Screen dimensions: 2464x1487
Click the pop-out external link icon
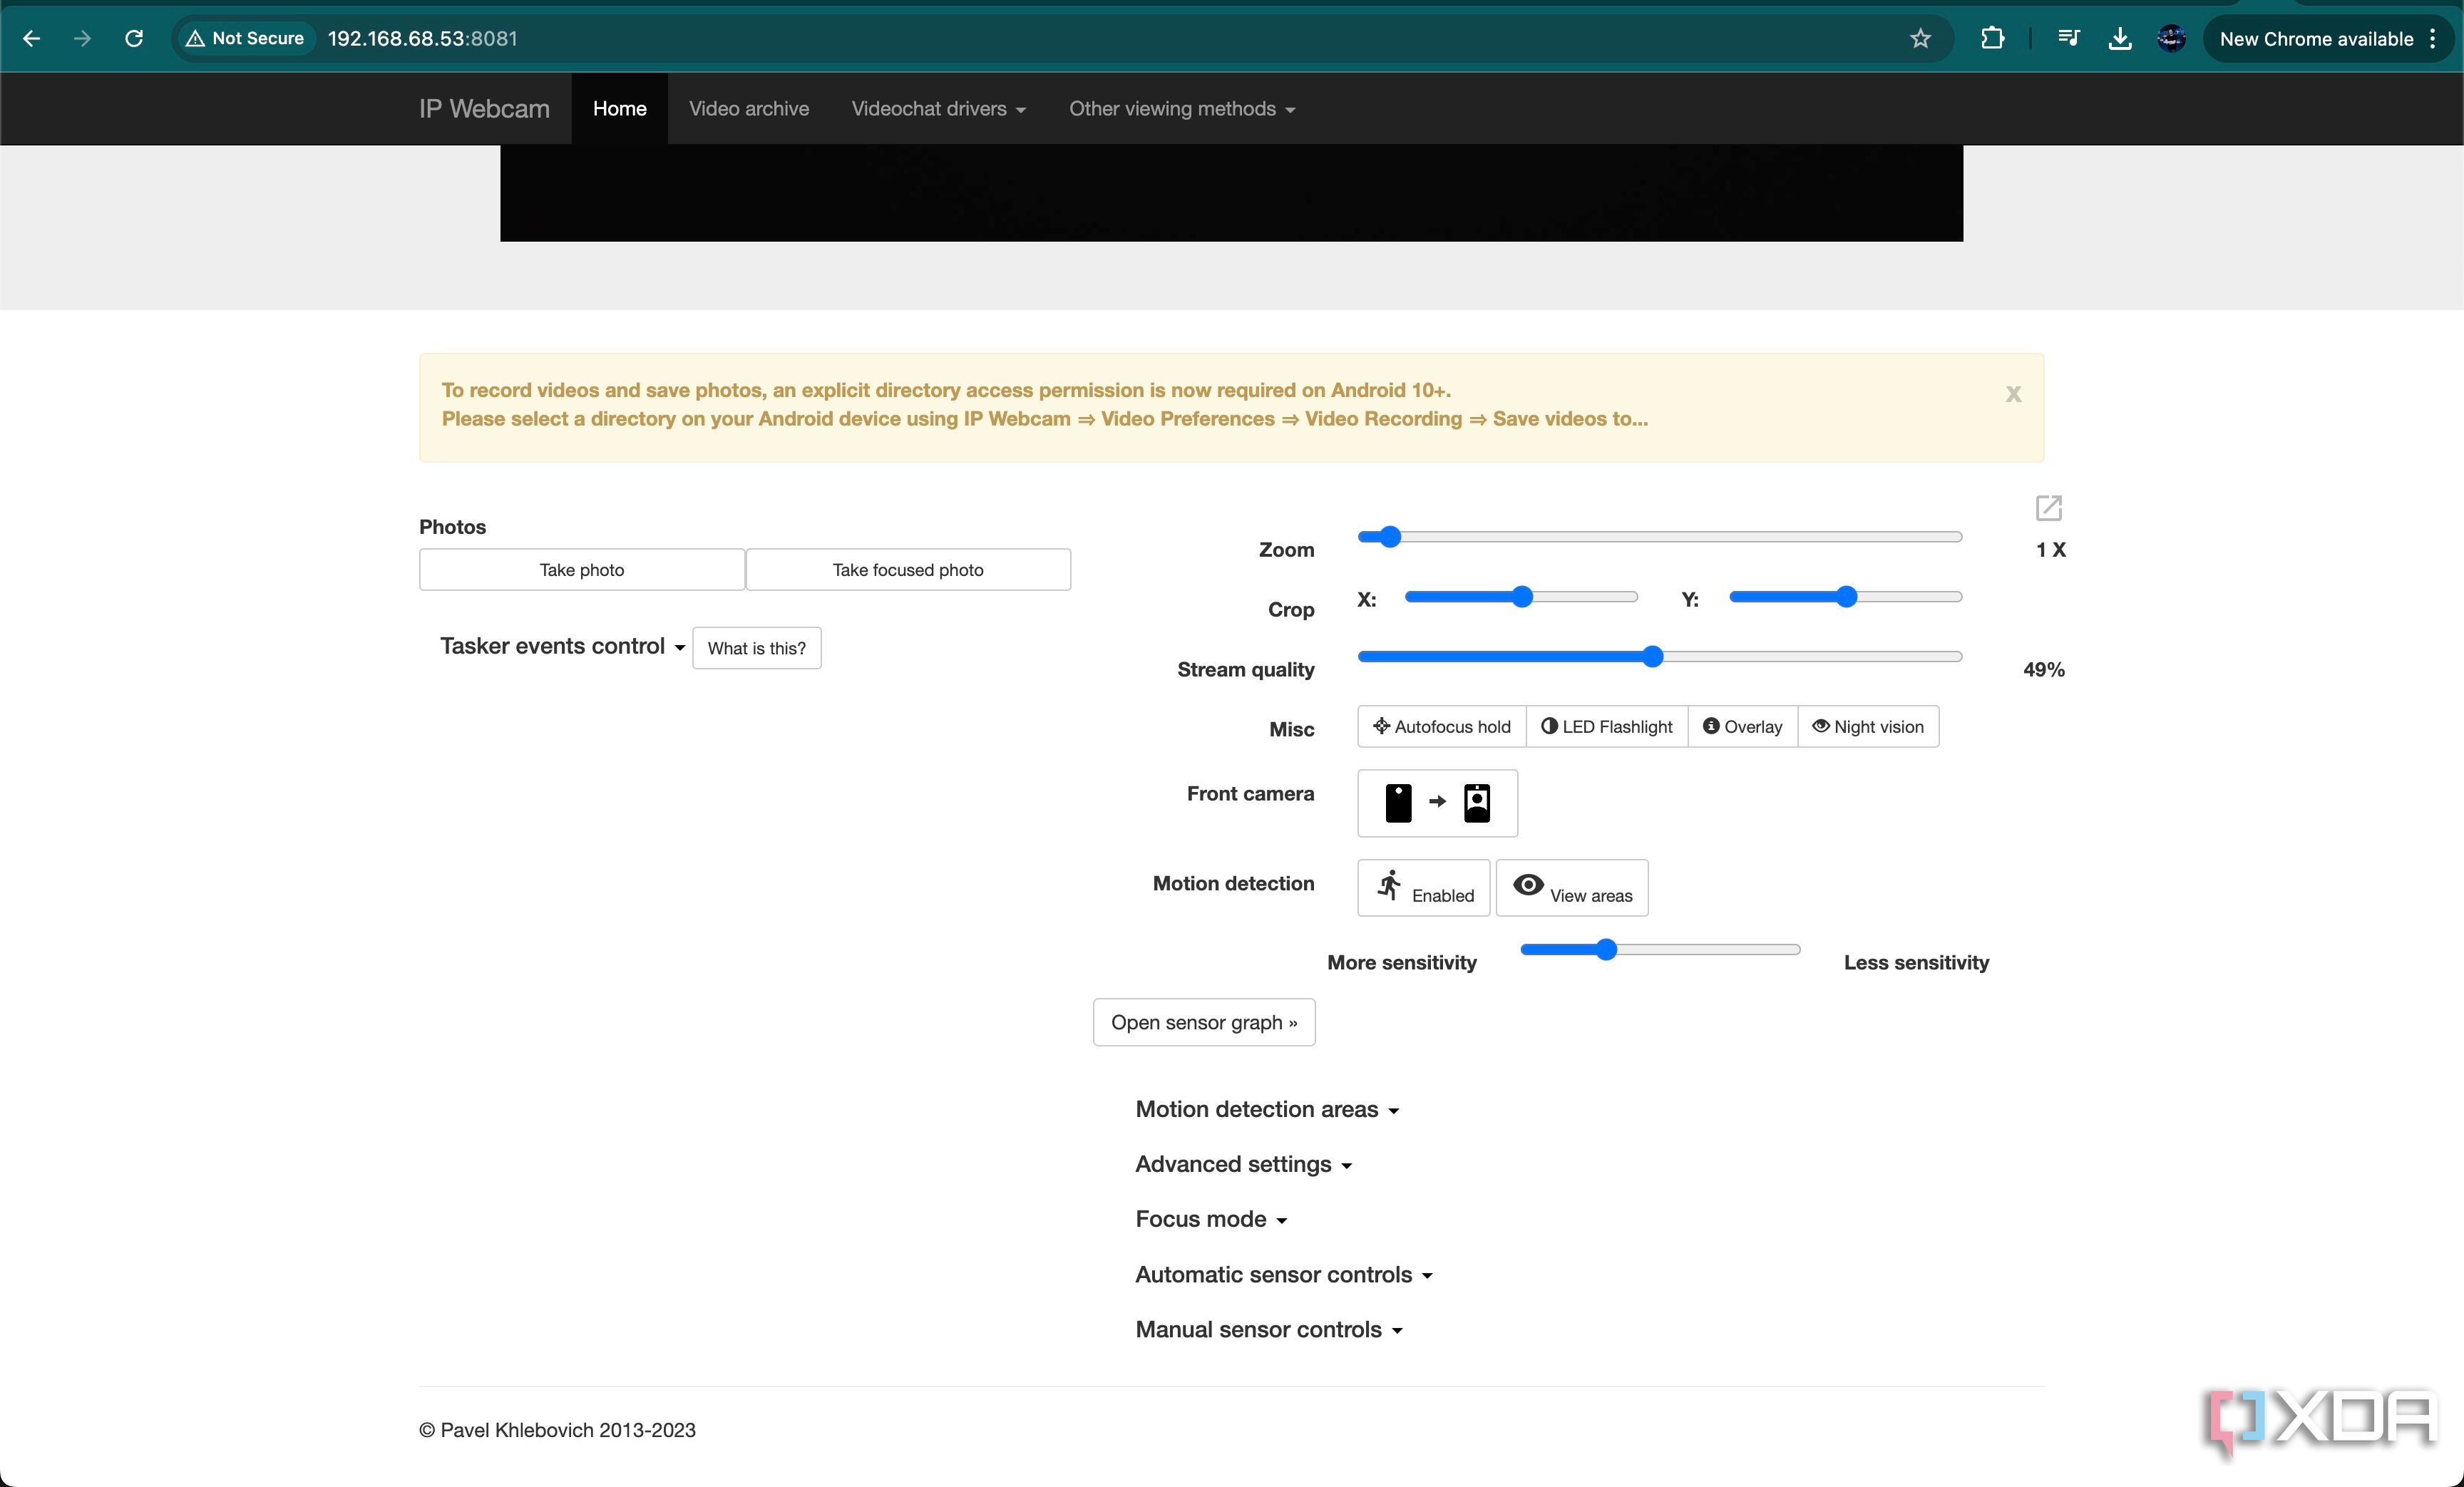point(2048,508)
